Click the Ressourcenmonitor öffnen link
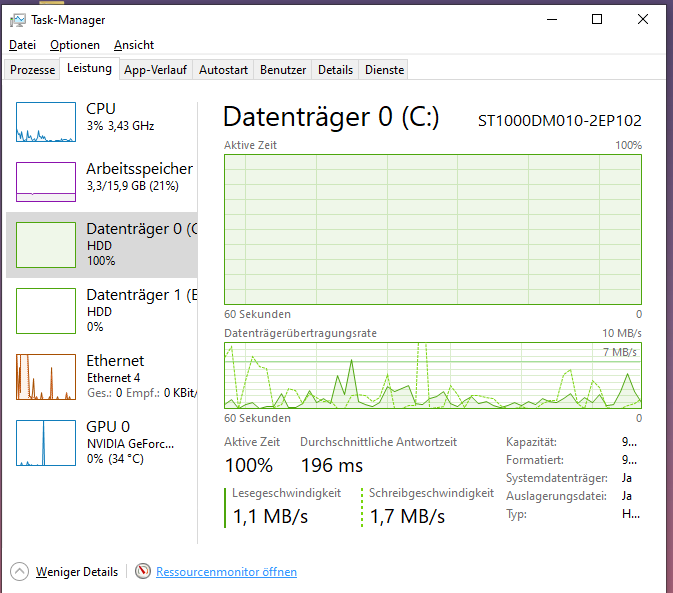 pyautogui.click(x=226, y=572)
